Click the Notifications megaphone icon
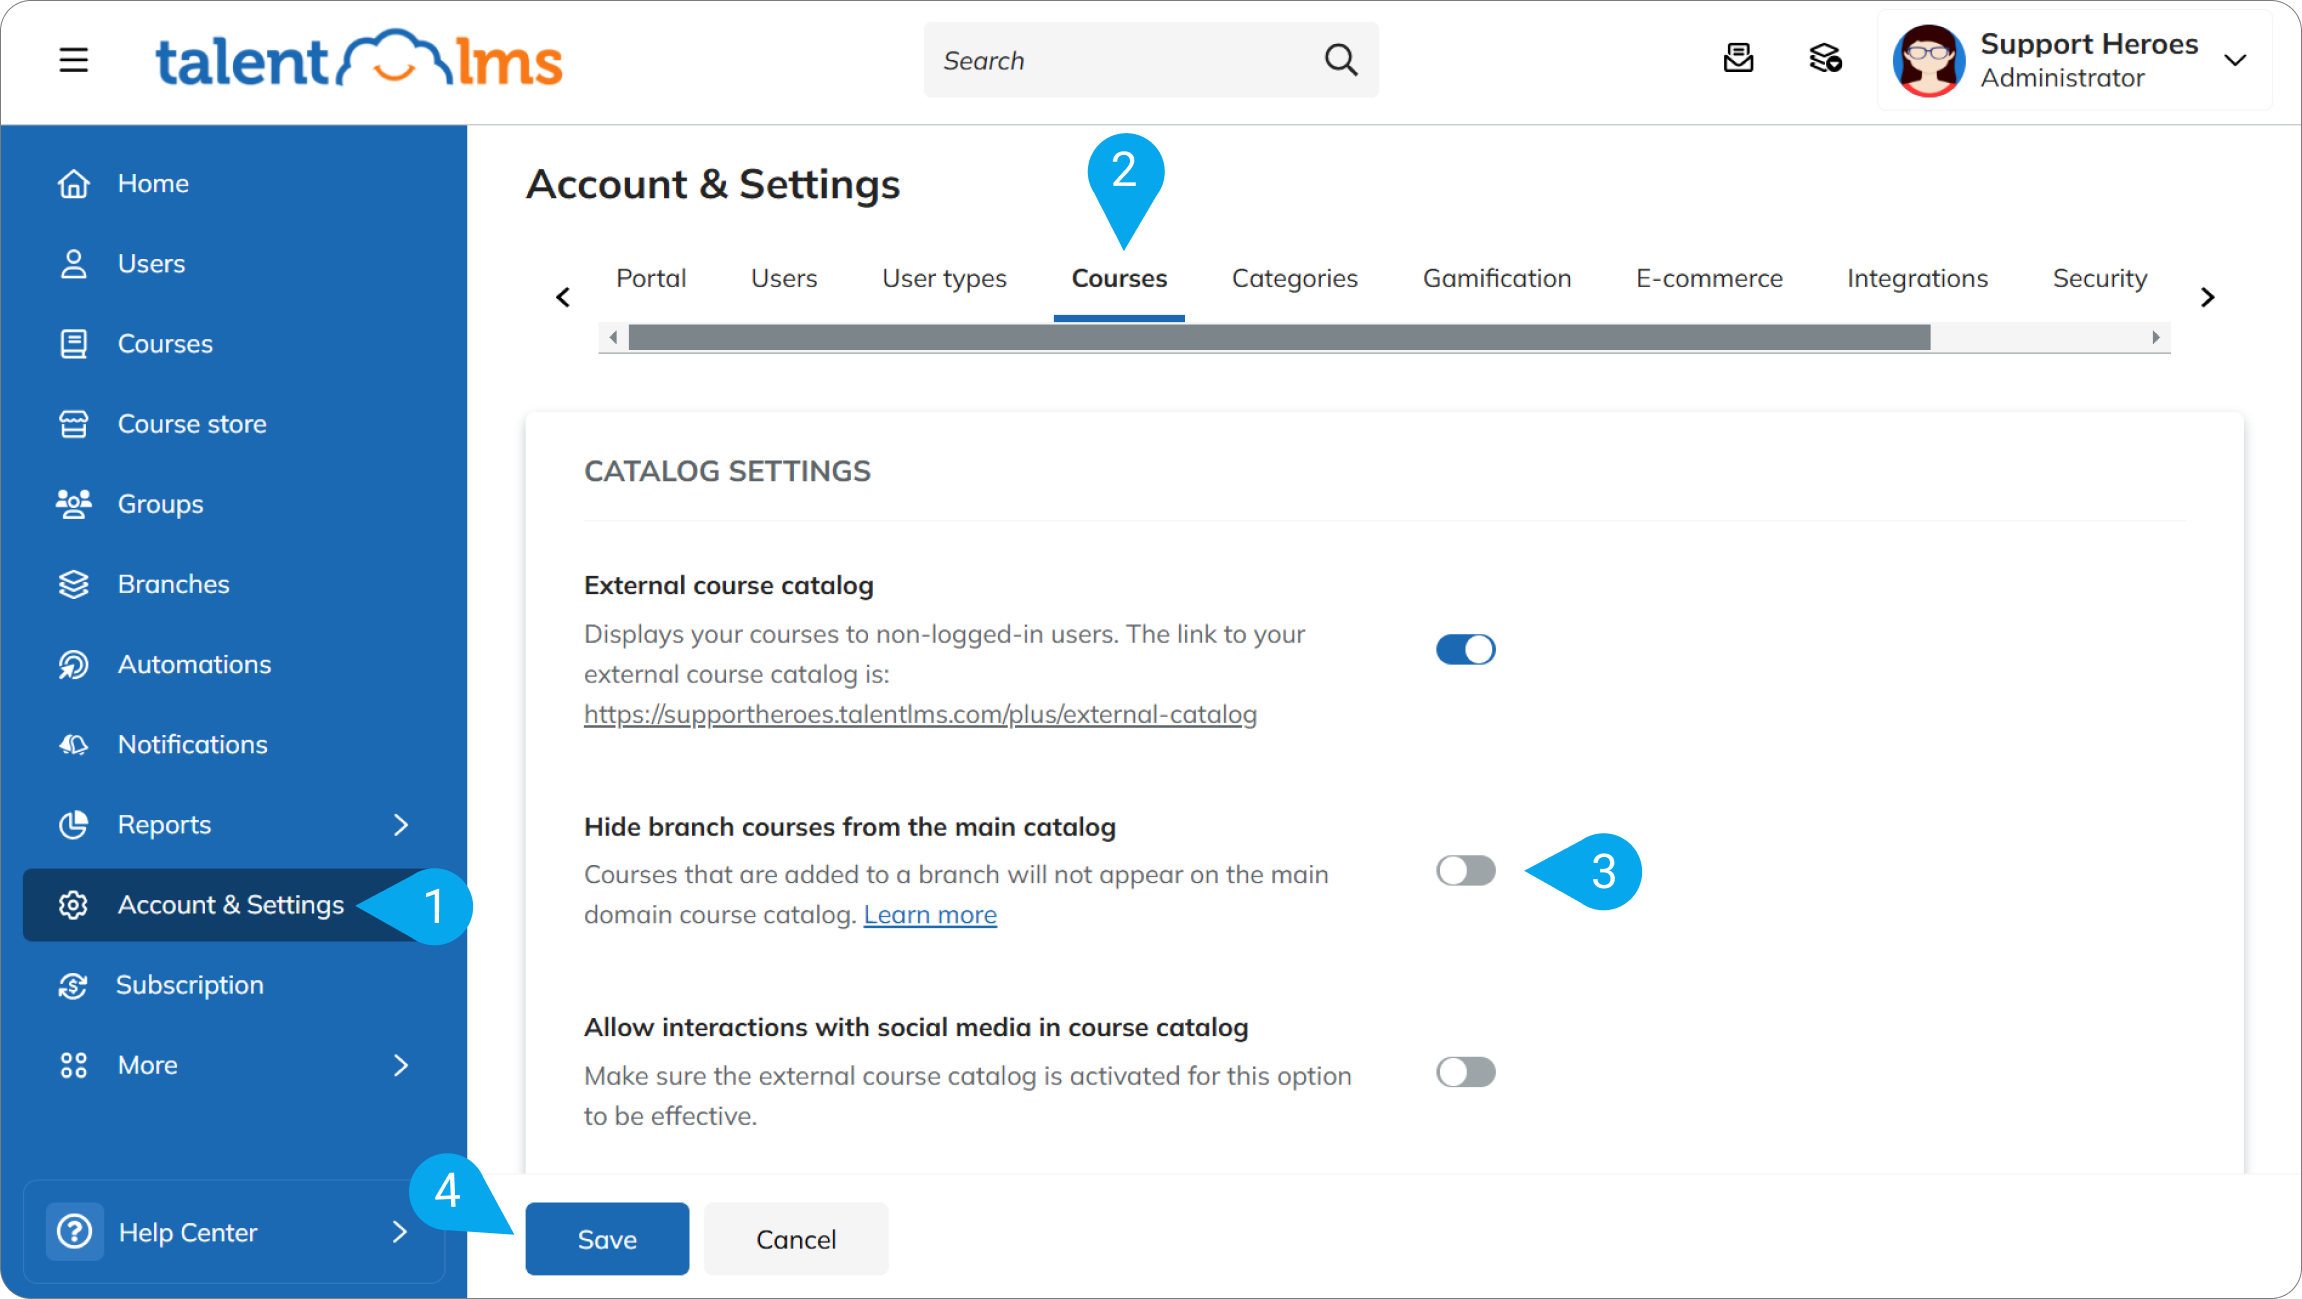 click(x=73, y=745)
